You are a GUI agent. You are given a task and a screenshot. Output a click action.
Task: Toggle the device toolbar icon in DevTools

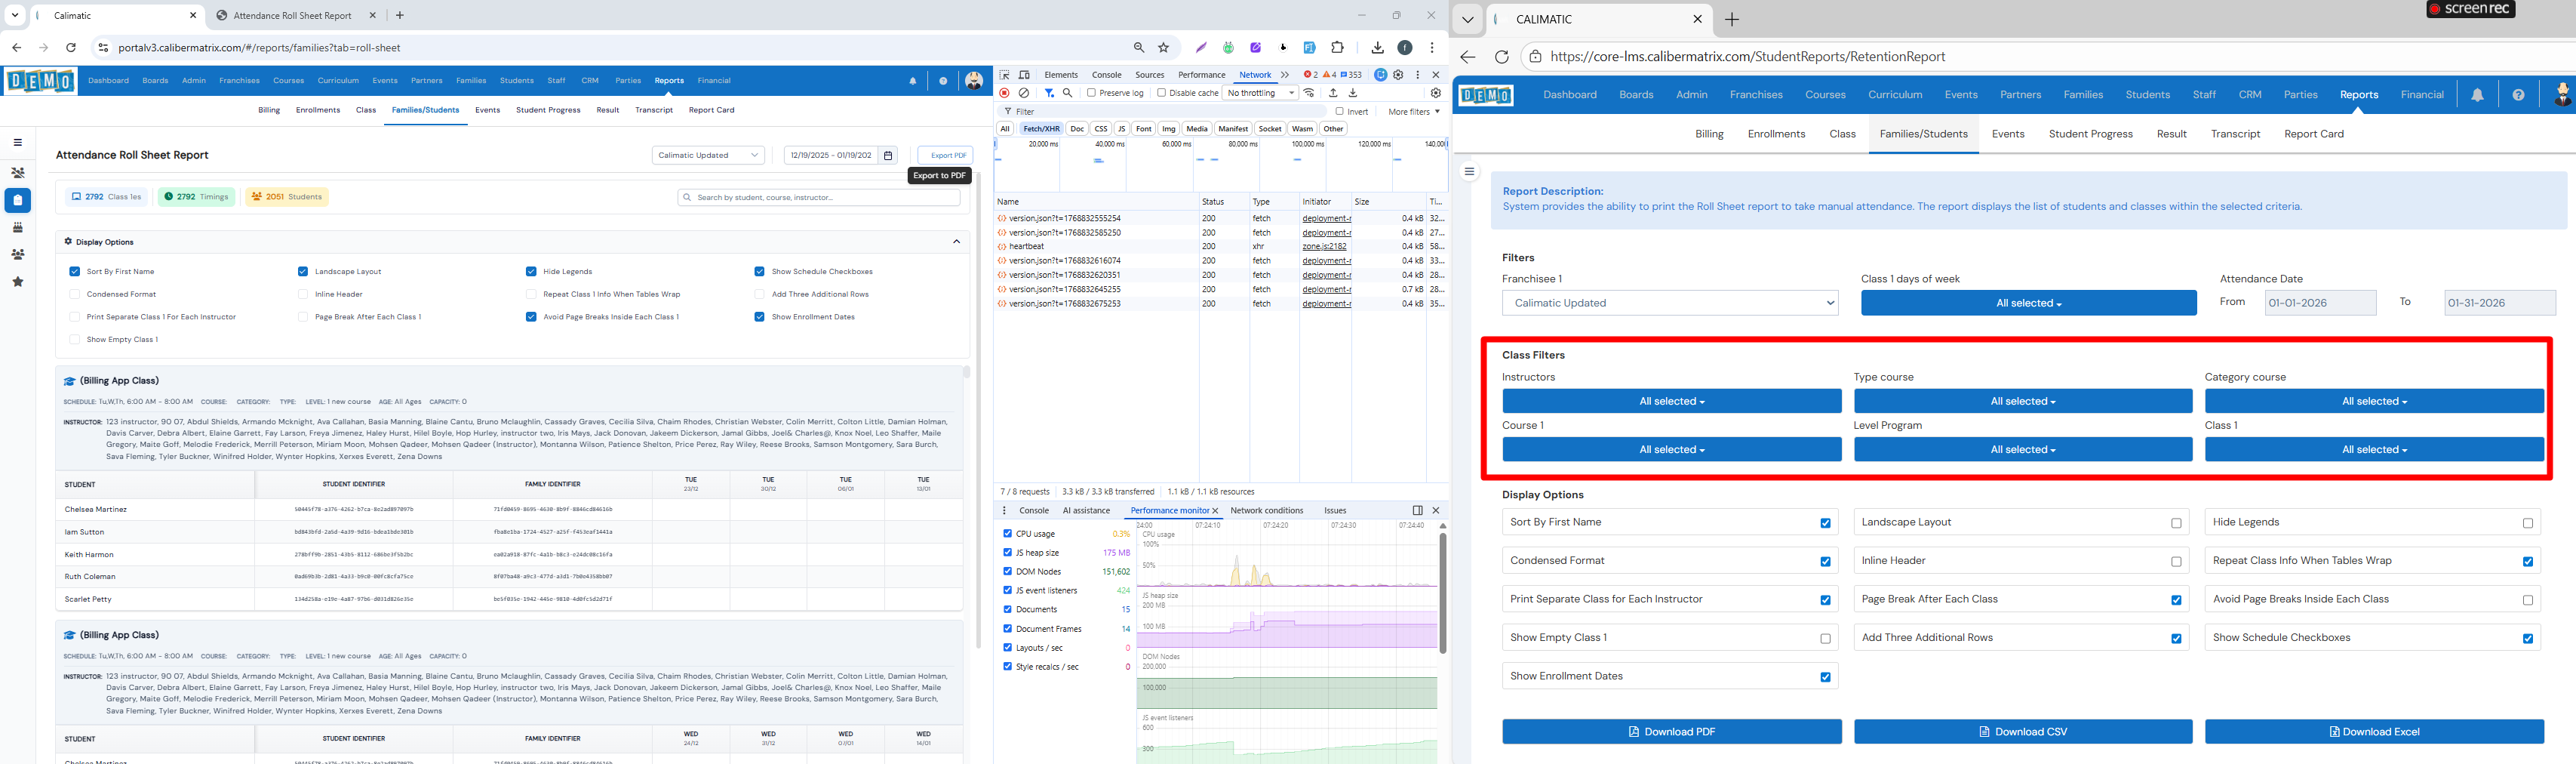coord(1024,75)
